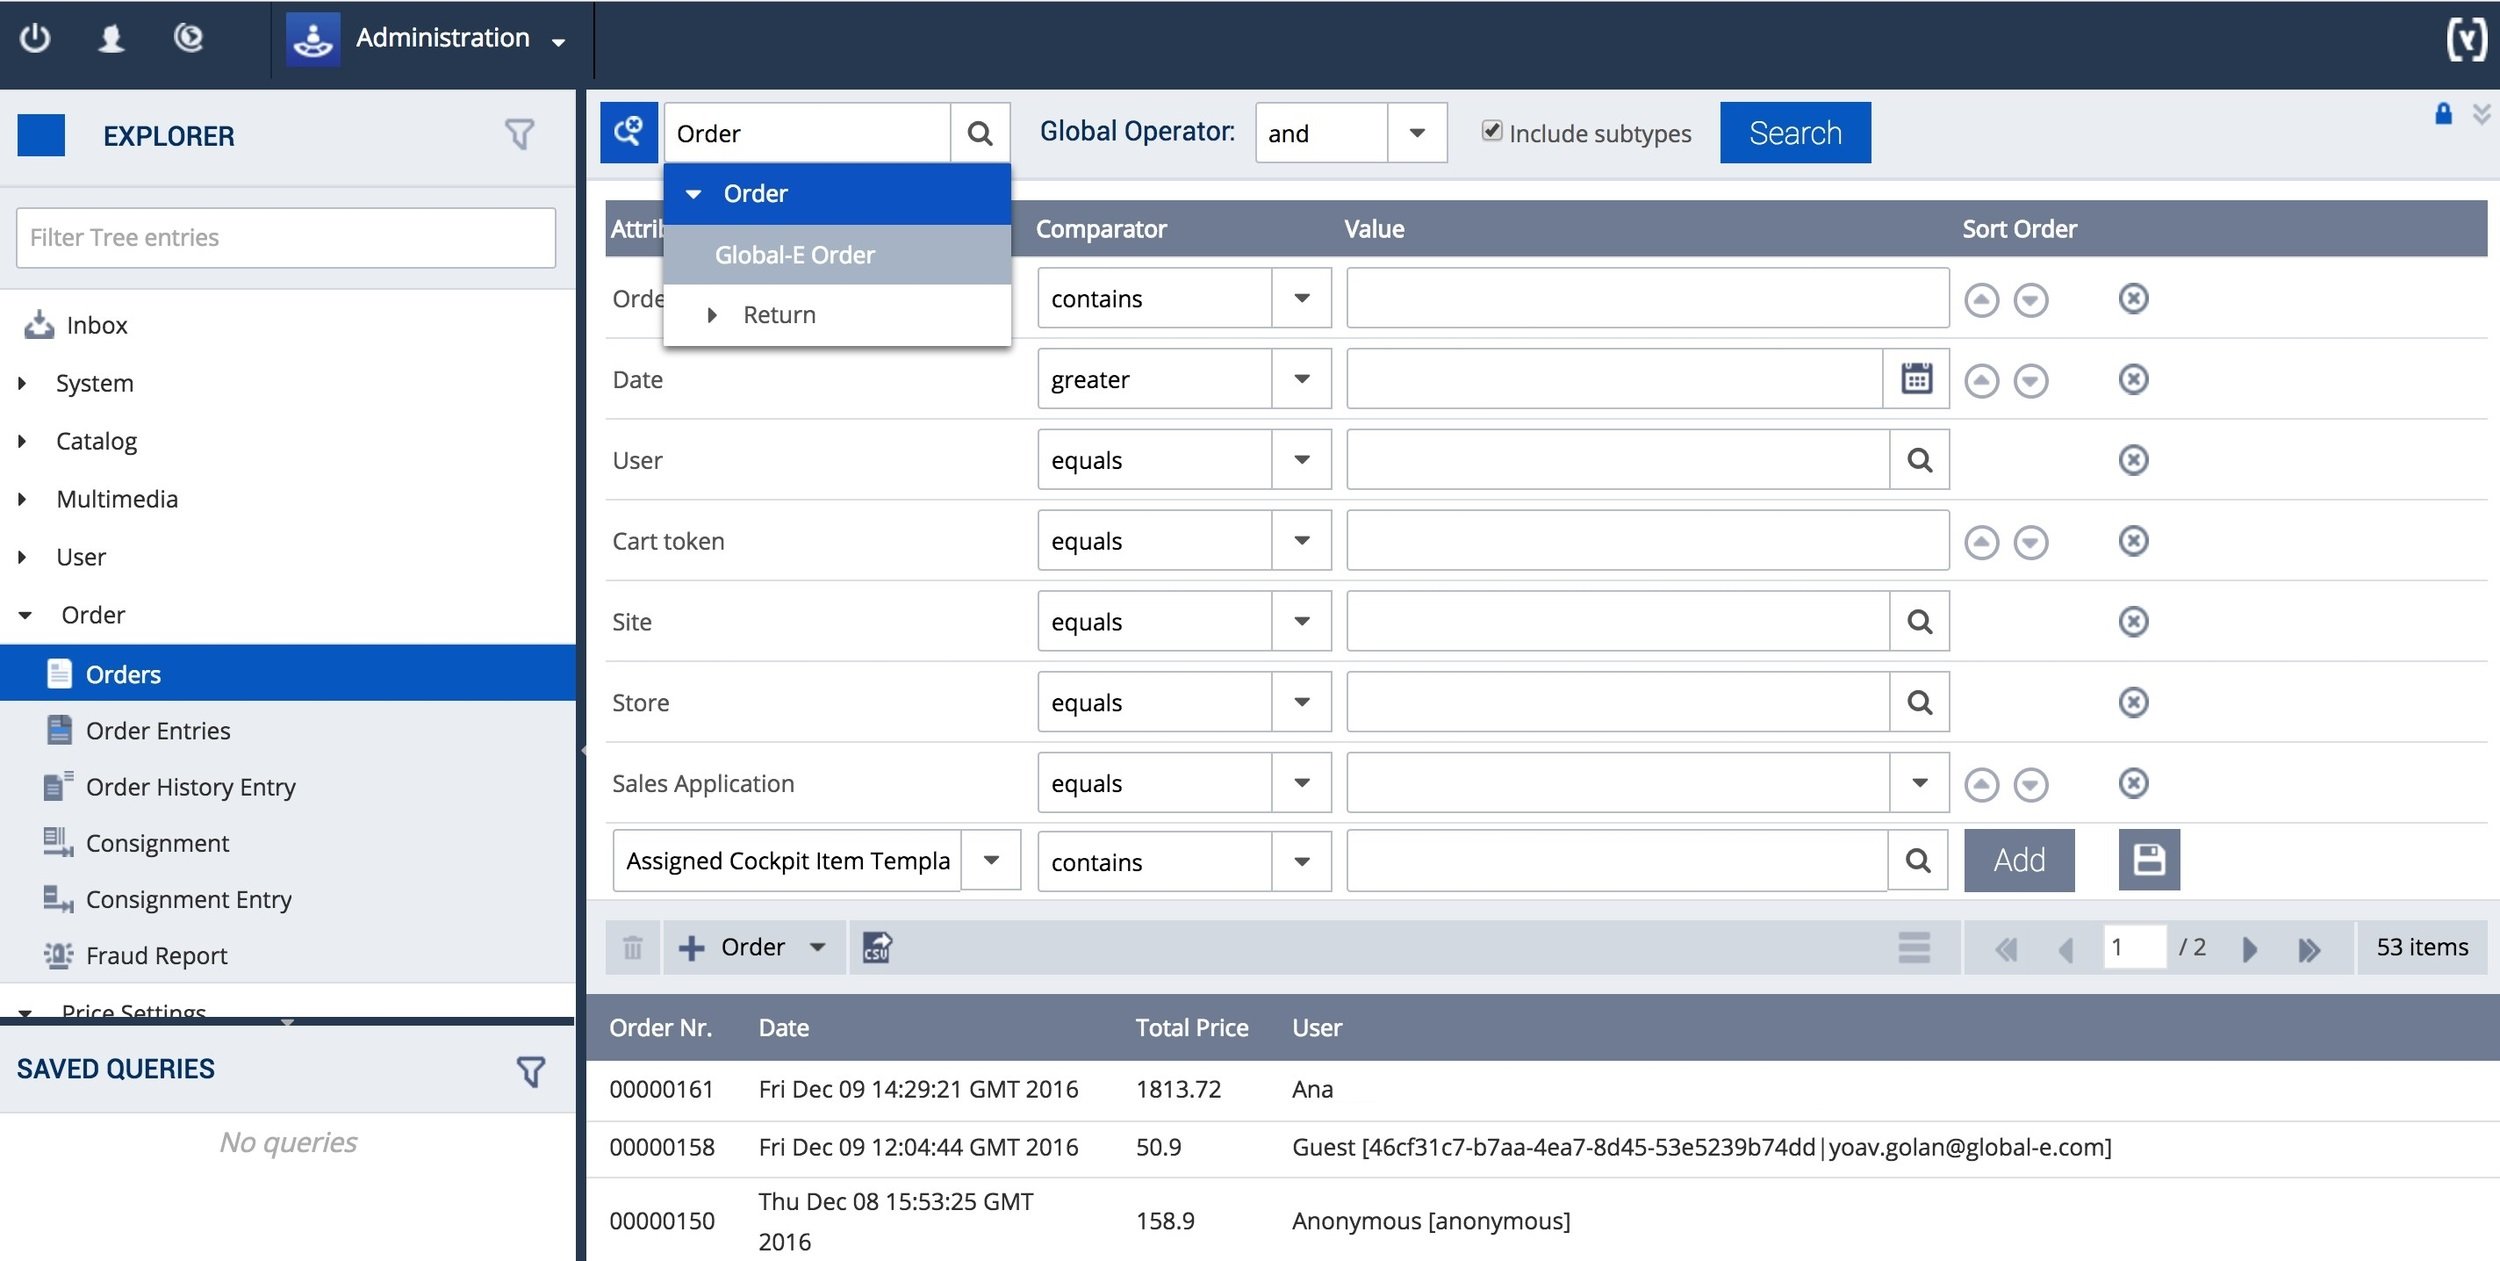This screenshot has height=1261, width=2500.
Task: Click the Explorer filter funnel icon
Action: (519, 134)
